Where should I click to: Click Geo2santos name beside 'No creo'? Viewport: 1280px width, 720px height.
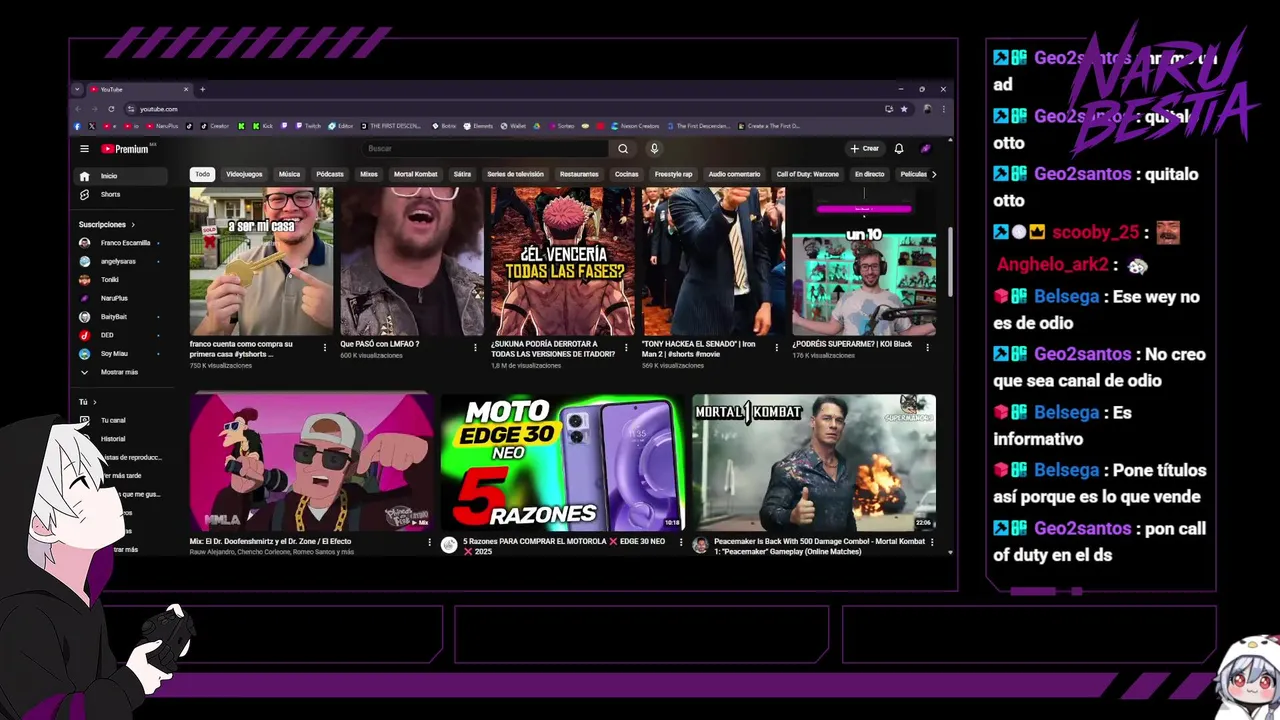[1083, 354]
